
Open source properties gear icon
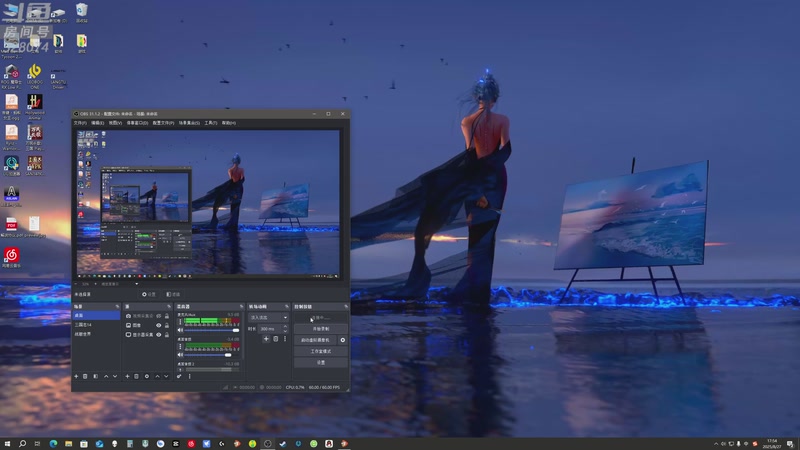pos(147,377)
